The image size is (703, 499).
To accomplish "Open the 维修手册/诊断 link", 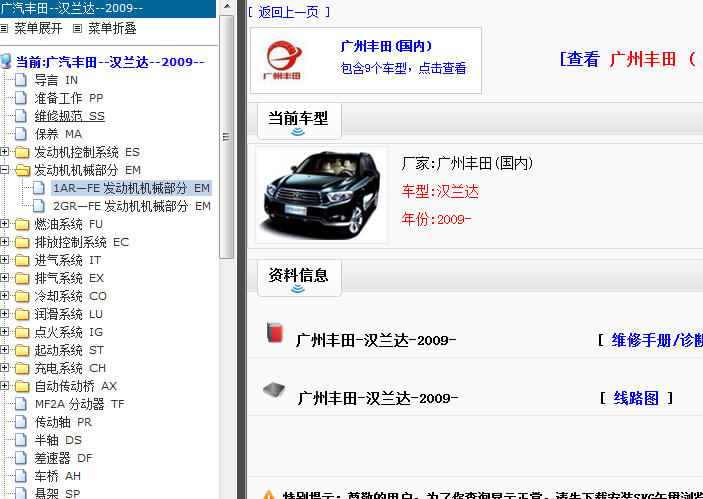I will click(657, 340).
